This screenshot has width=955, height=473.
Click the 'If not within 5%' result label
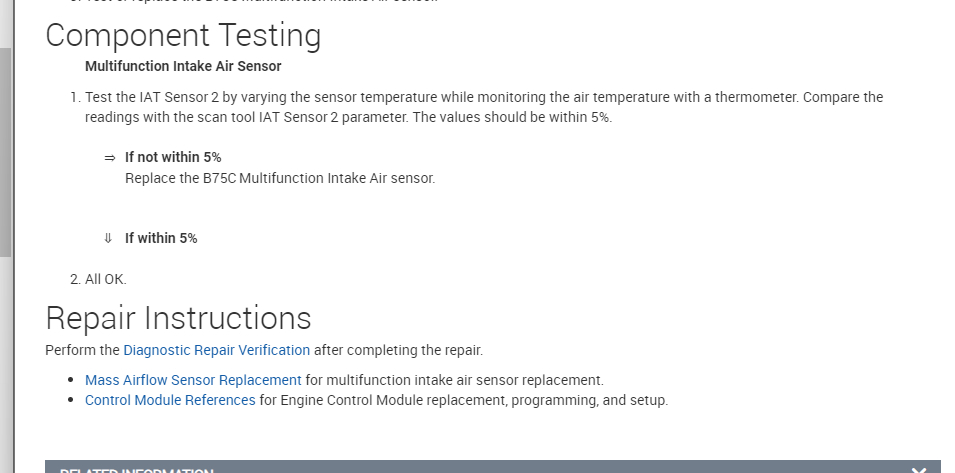tap(173, 158)
